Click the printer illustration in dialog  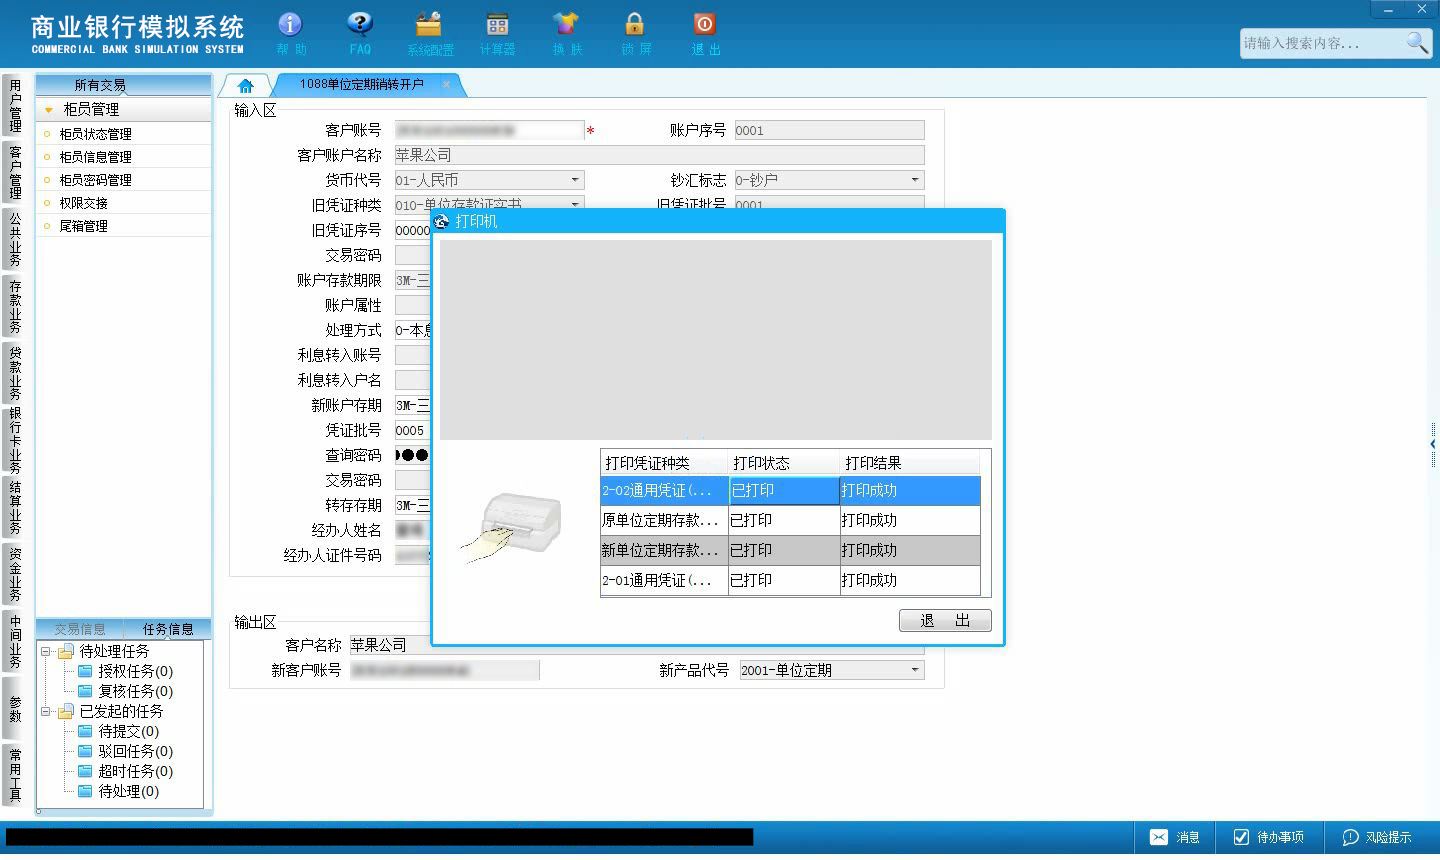[512, 527]
